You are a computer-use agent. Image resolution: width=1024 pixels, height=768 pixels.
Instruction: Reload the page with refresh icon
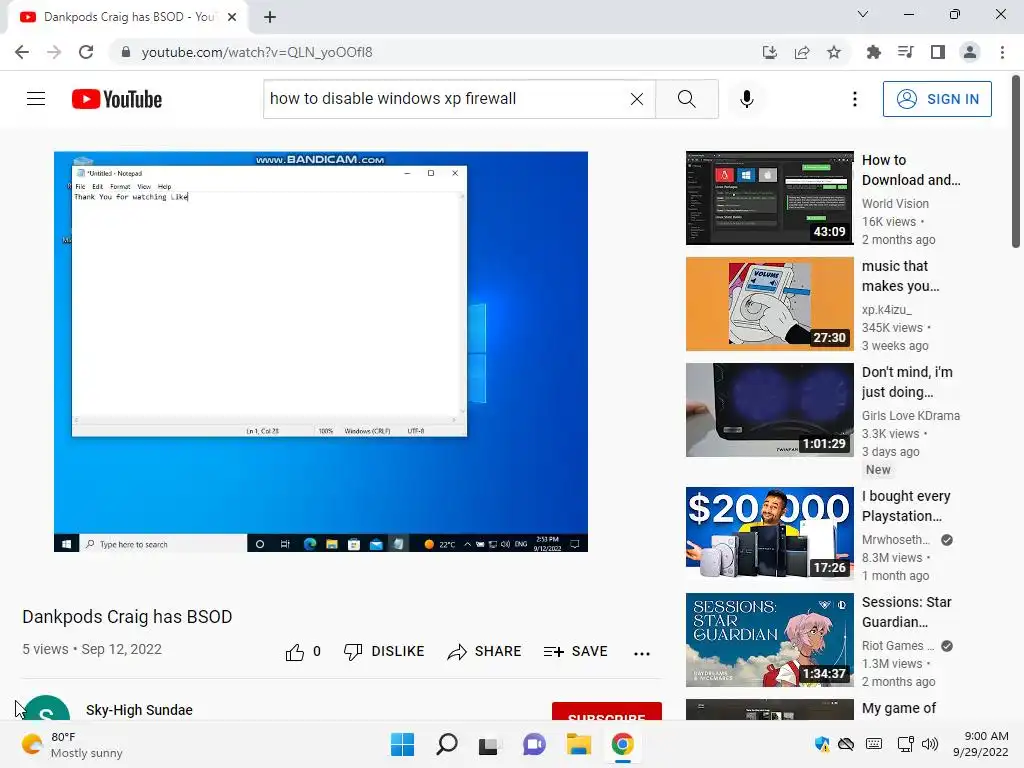[86, 52]
